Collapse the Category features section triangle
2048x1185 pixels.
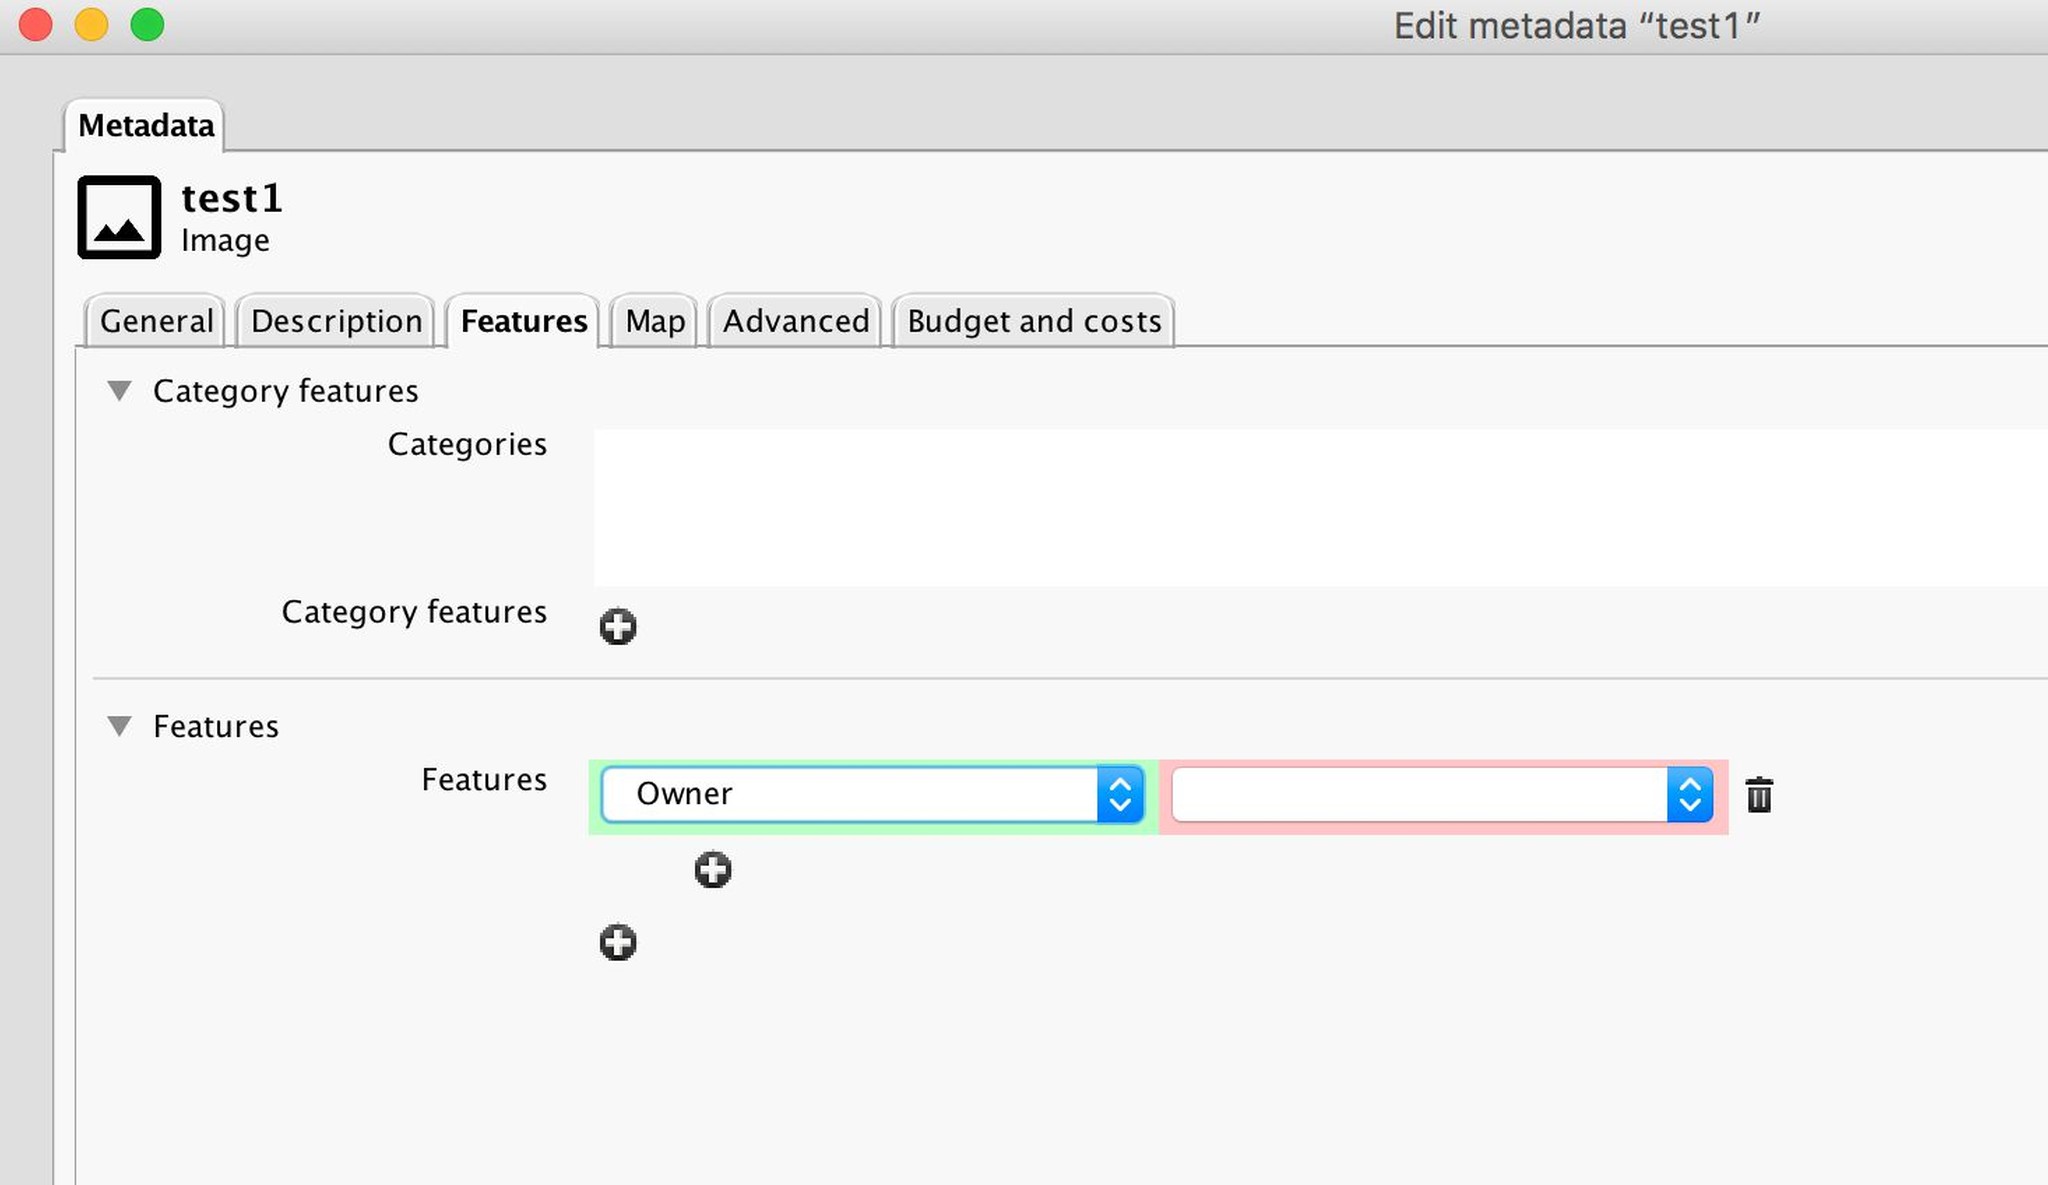pyautogui.click(x=120, y=391)
